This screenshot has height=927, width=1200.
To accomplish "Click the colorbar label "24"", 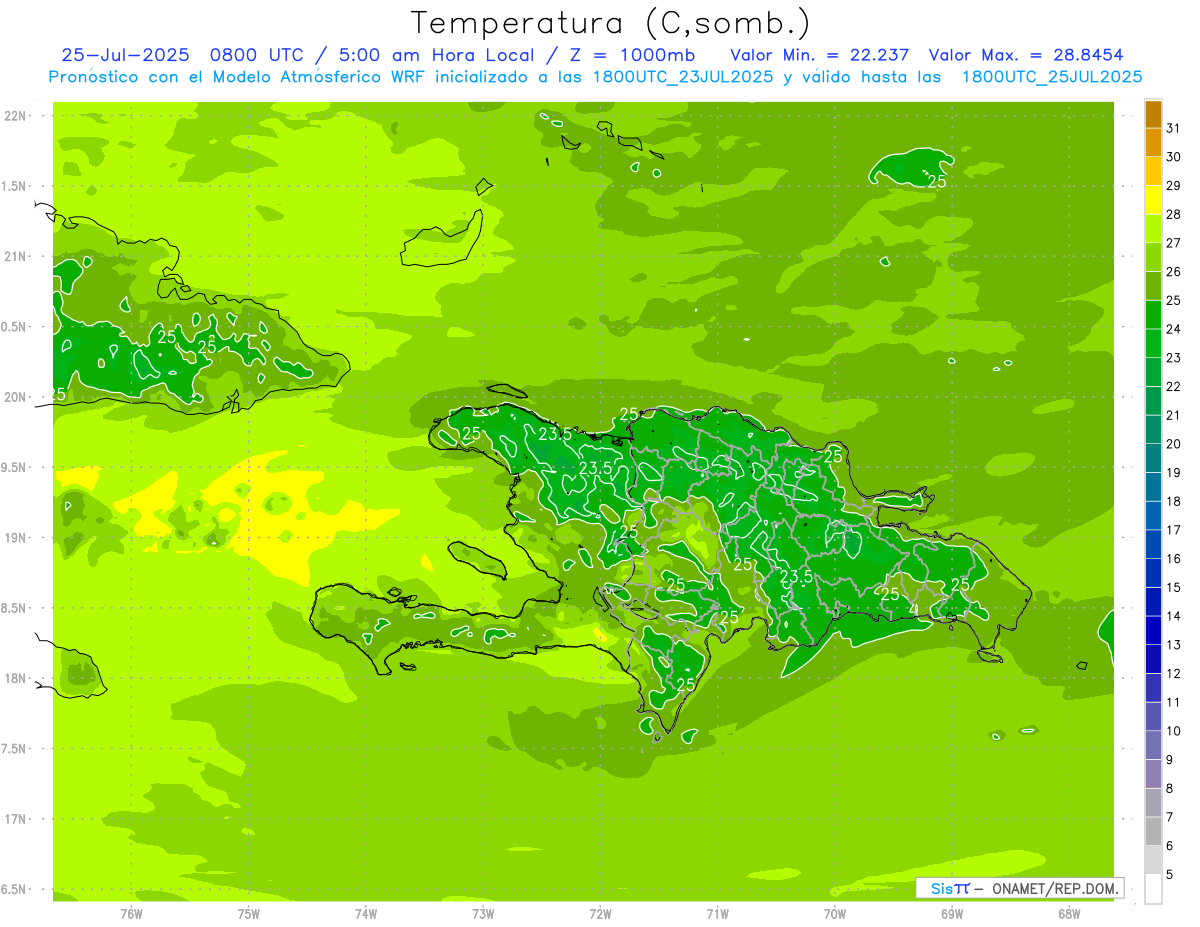I will [1173, 329].
